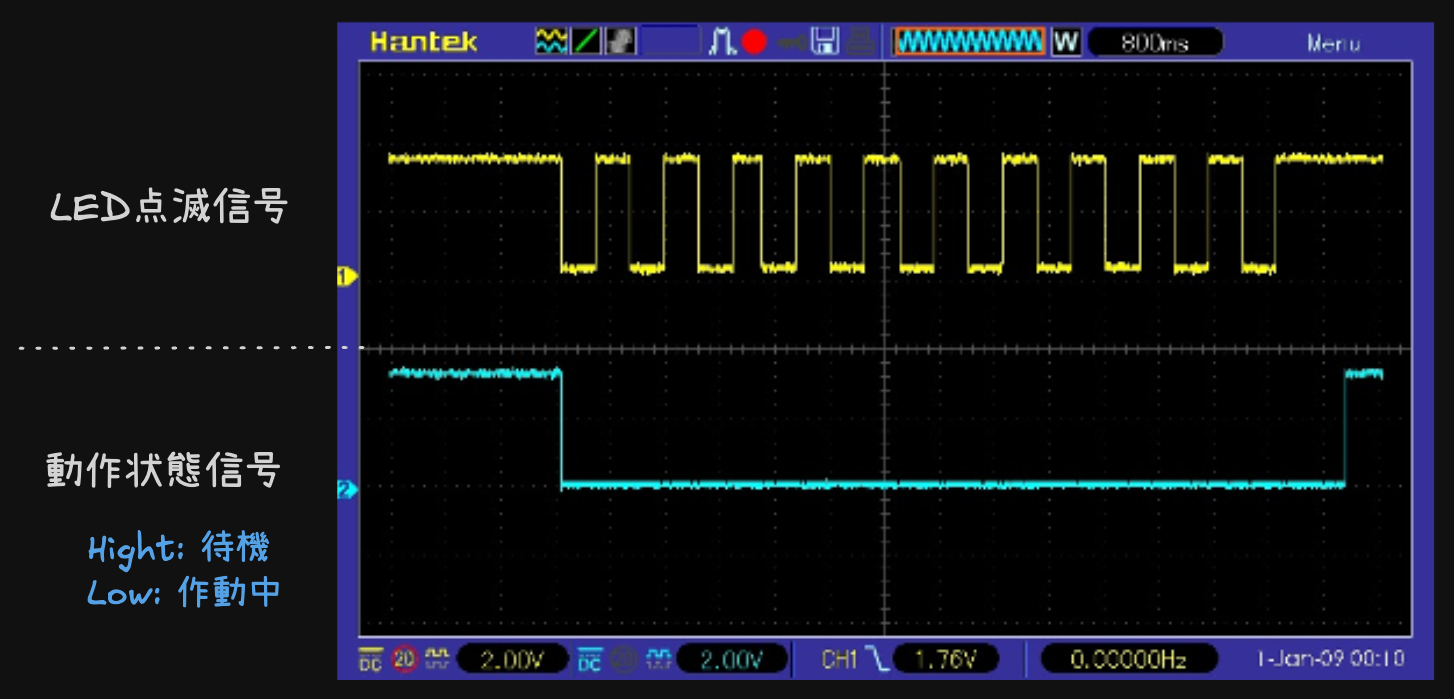Open the CH1 2.00V vertical scale setting
Screen dimensions: 1454x699
(512, 659)
